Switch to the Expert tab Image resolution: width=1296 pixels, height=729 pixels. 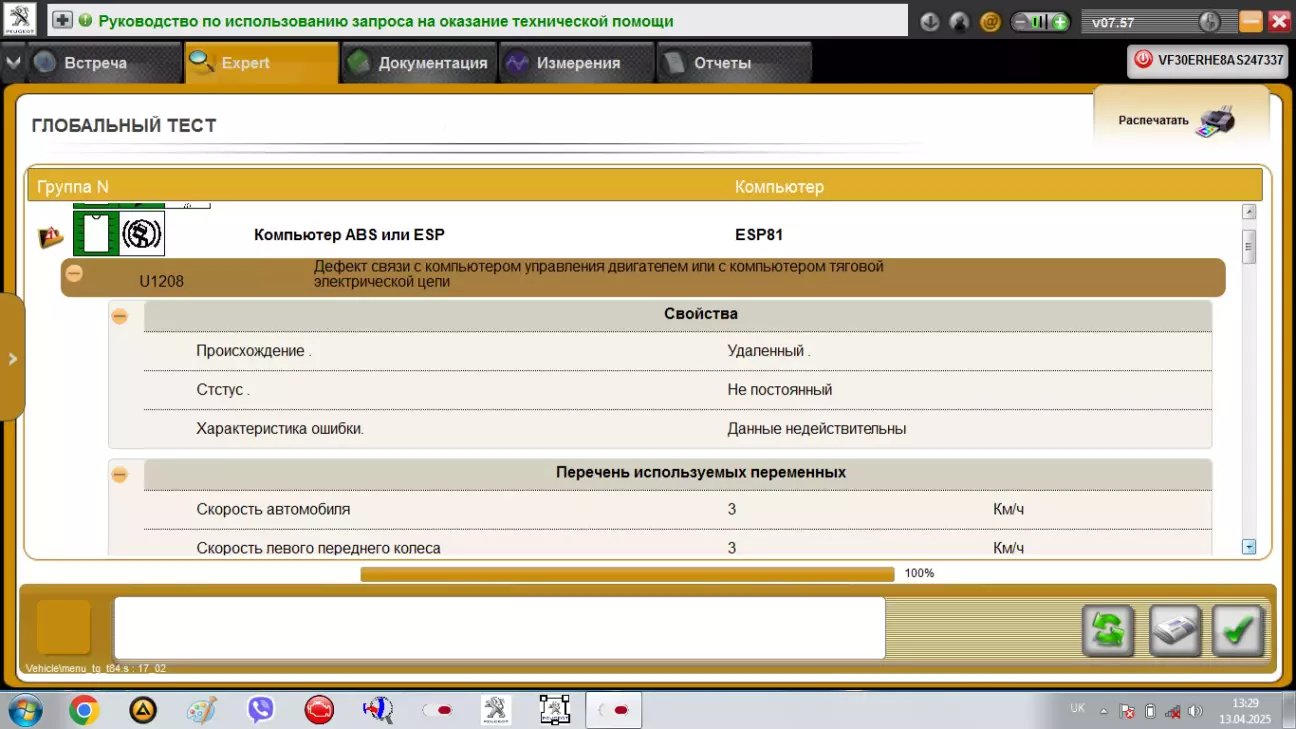click(262, 62)
